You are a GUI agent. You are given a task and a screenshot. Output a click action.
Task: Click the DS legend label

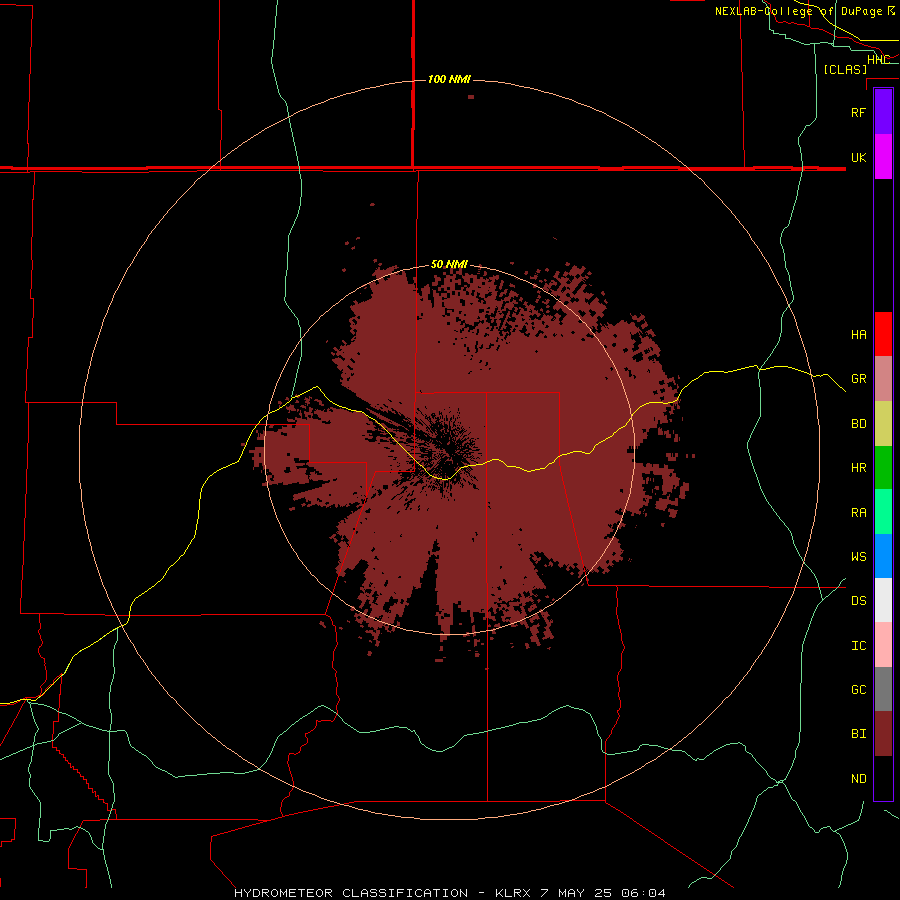pyautogui.click(x=858, y=600)
